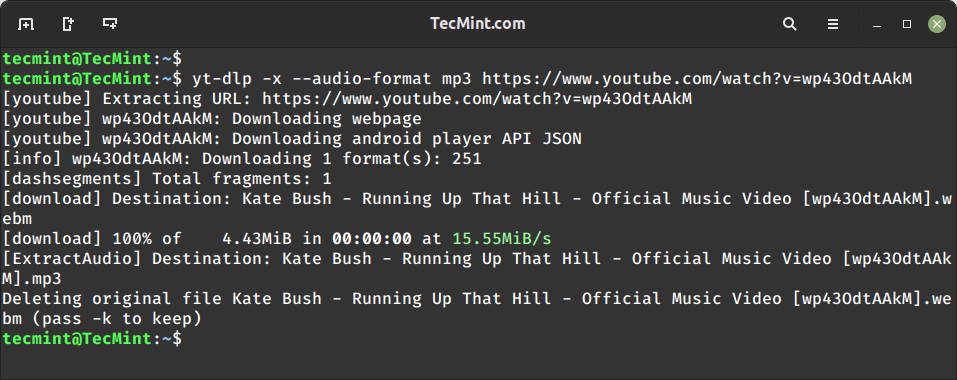957x380 pixels.
Task: Click the Downloading android player API JSON line
Action: point(292,139)
